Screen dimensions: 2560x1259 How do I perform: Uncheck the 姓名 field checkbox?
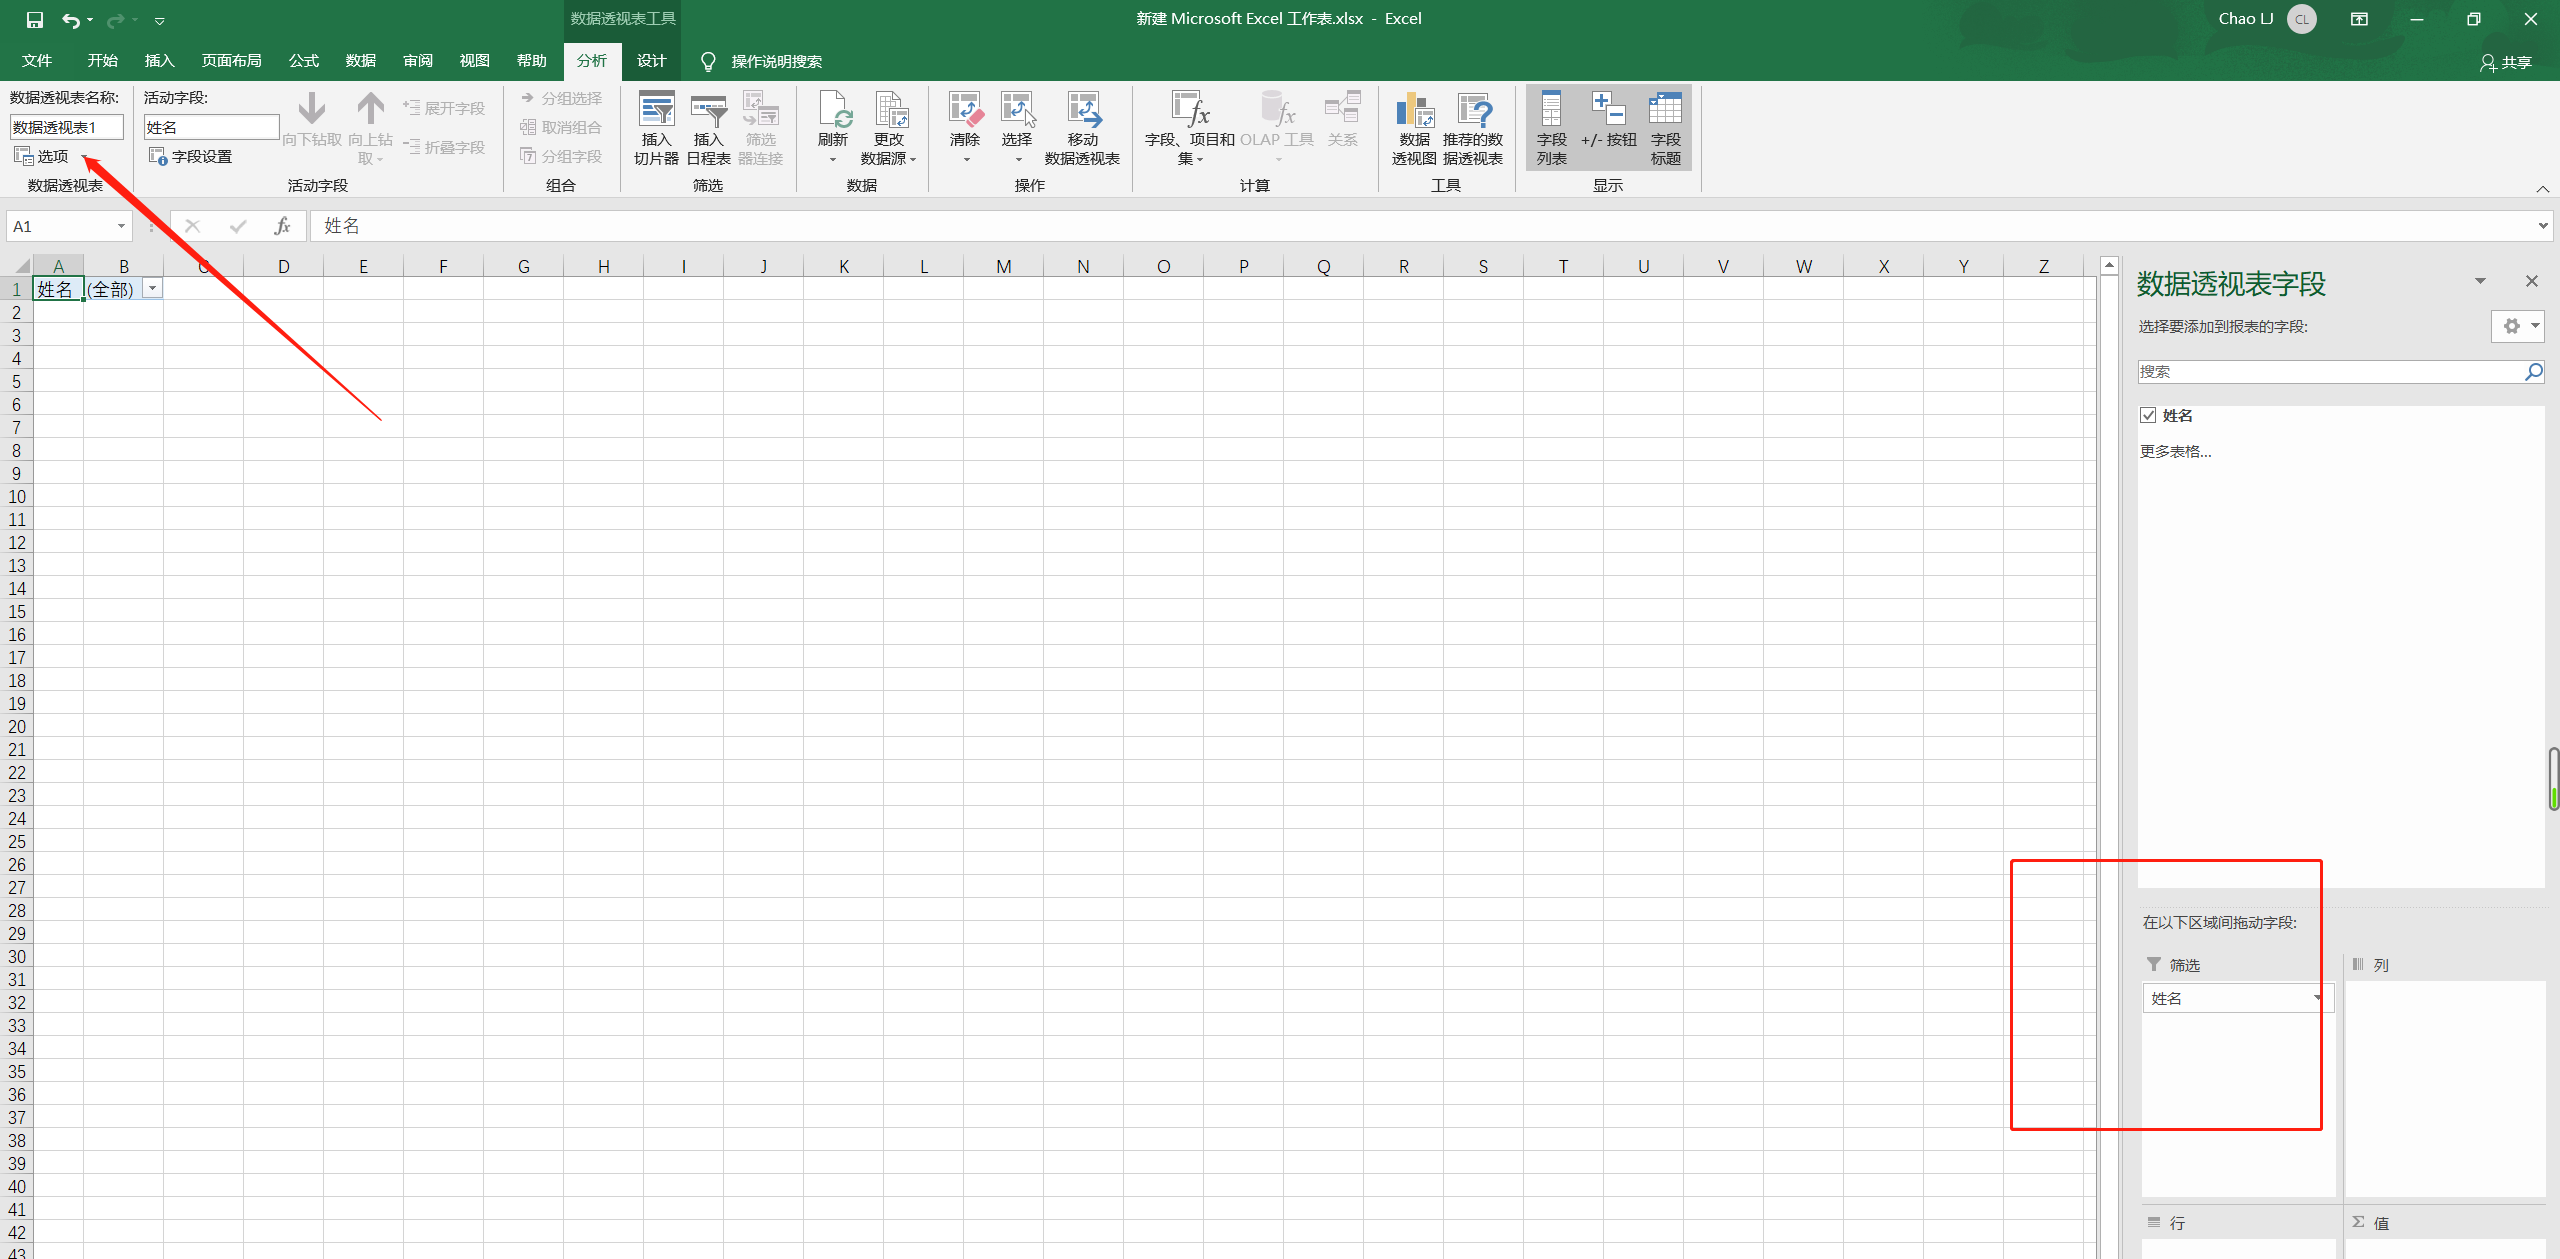[x=2148, y=415]
